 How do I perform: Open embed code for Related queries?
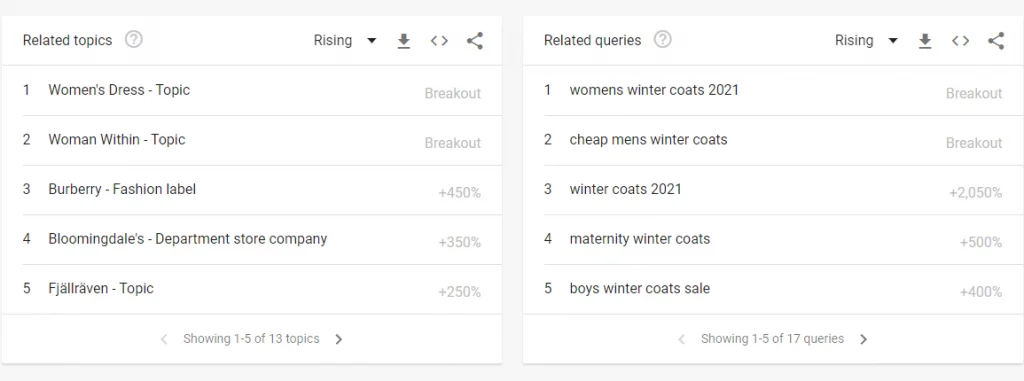pyautogui.click(x=960, y=41)
